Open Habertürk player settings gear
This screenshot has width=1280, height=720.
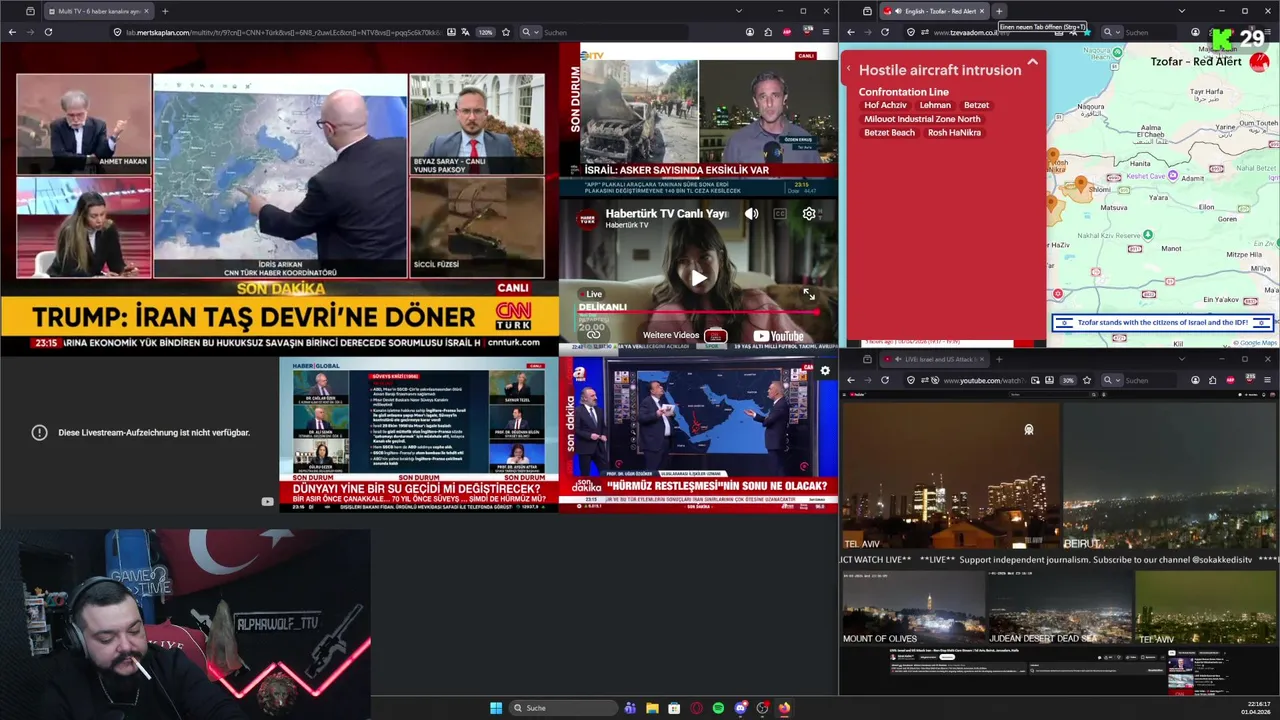(809, 214)
